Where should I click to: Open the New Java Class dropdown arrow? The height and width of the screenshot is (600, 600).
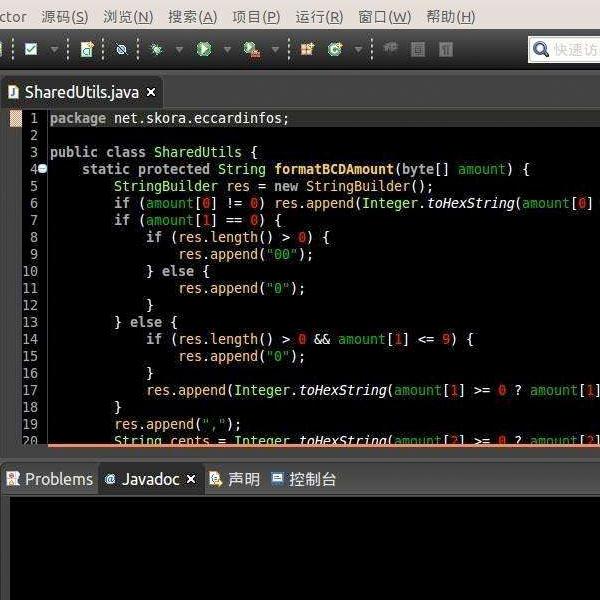[x=358, y=49]
